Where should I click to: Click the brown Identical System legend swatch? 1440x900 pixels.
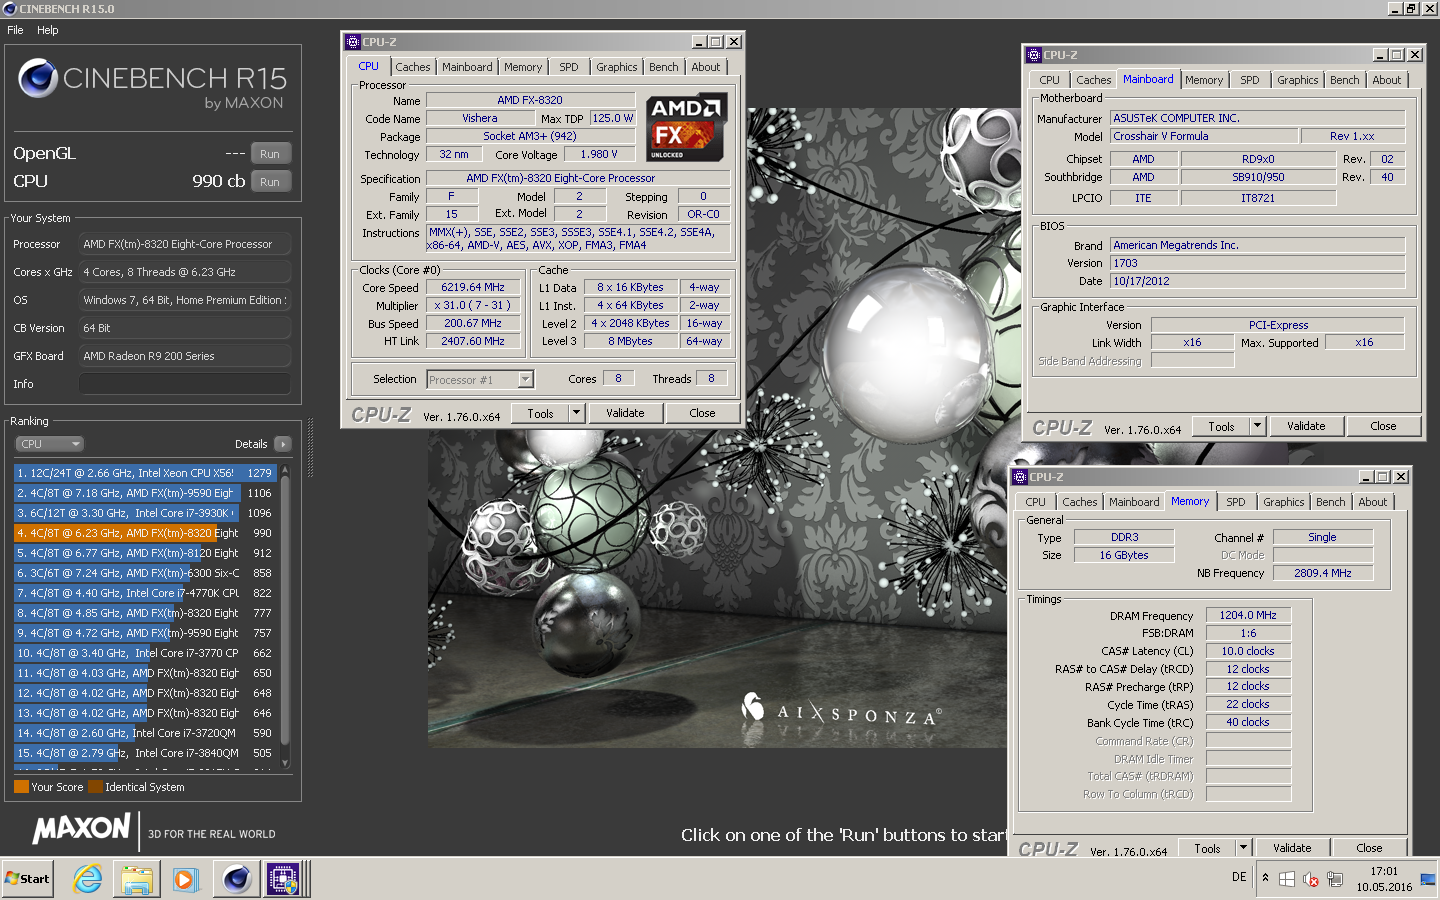95,787
